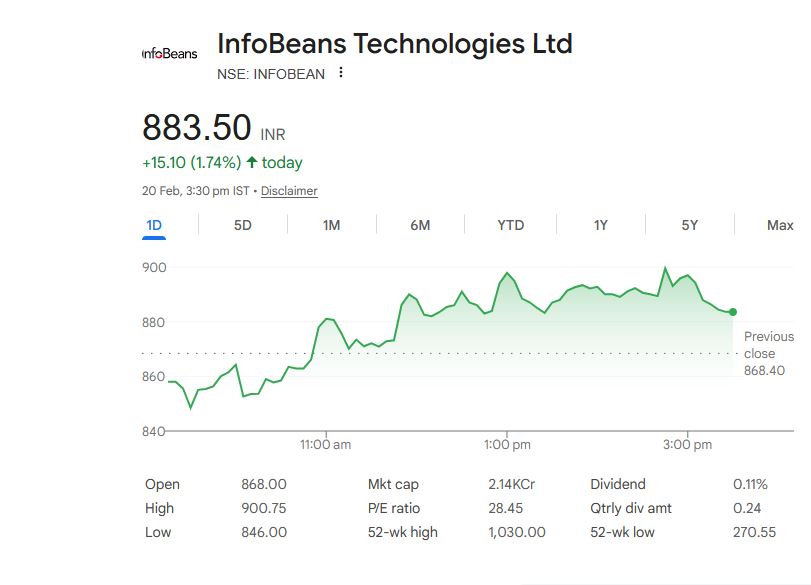Switch to the 5D chart tab
The height and width of the screenshot is (585, 811).
243,225
